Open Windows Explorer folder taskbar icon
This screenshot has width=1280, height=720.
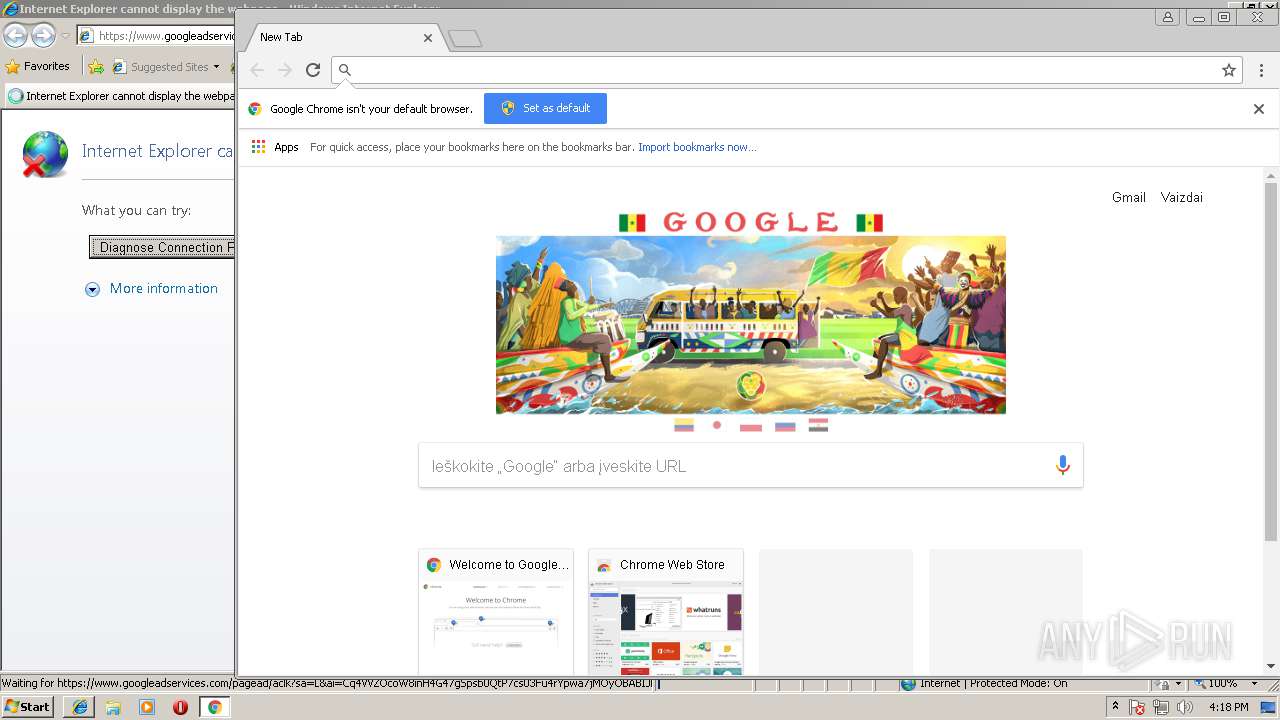pos(113,707)
